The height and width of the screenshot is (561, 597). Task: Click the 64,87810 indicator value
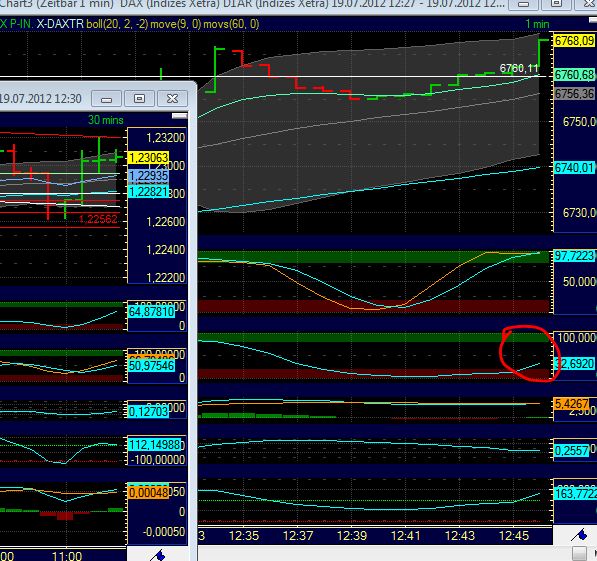[x=152, y=312]
